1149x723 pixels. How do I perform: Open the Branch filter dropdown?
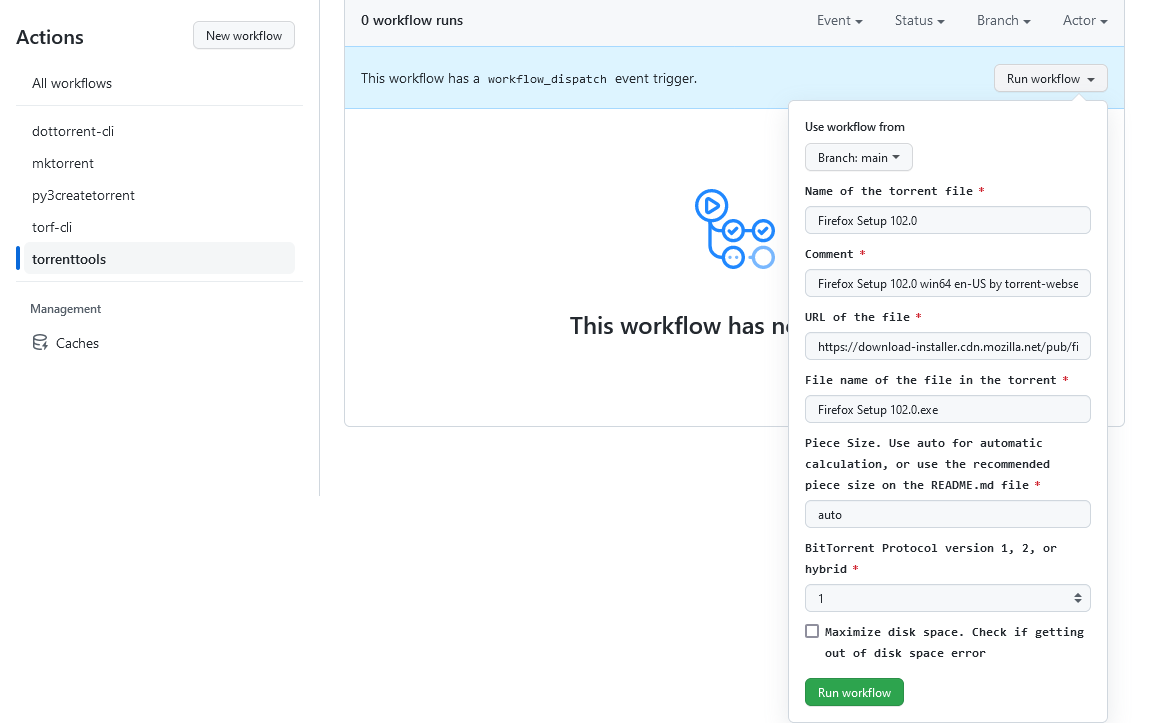(1004, 21)
